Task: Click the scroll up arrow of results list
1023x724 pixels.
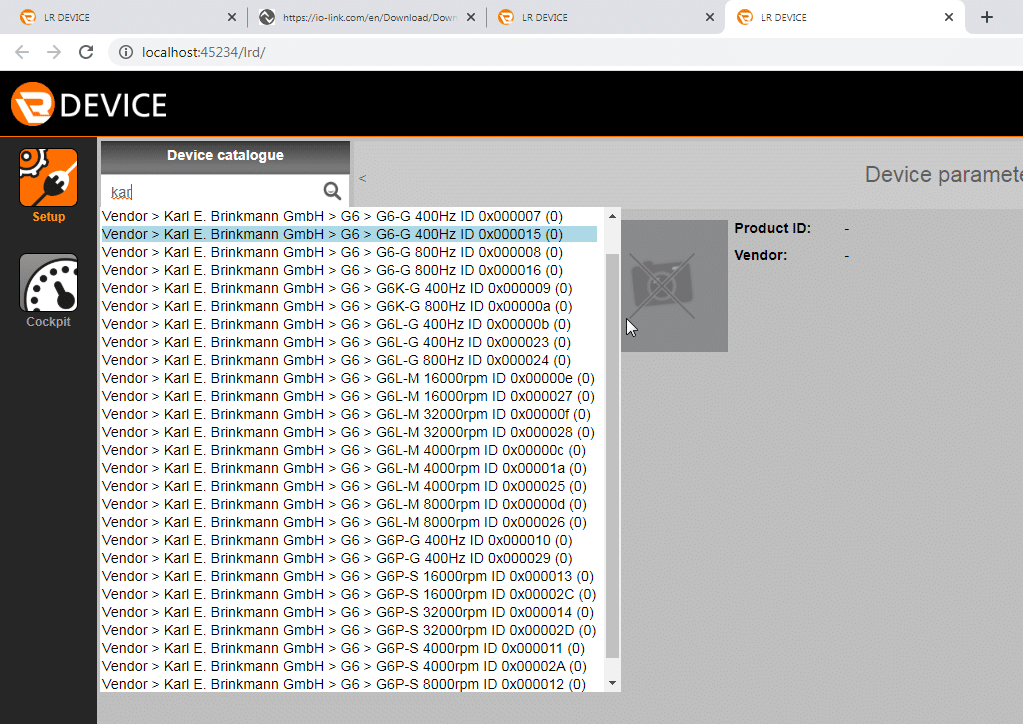Action: click(612, 216)
